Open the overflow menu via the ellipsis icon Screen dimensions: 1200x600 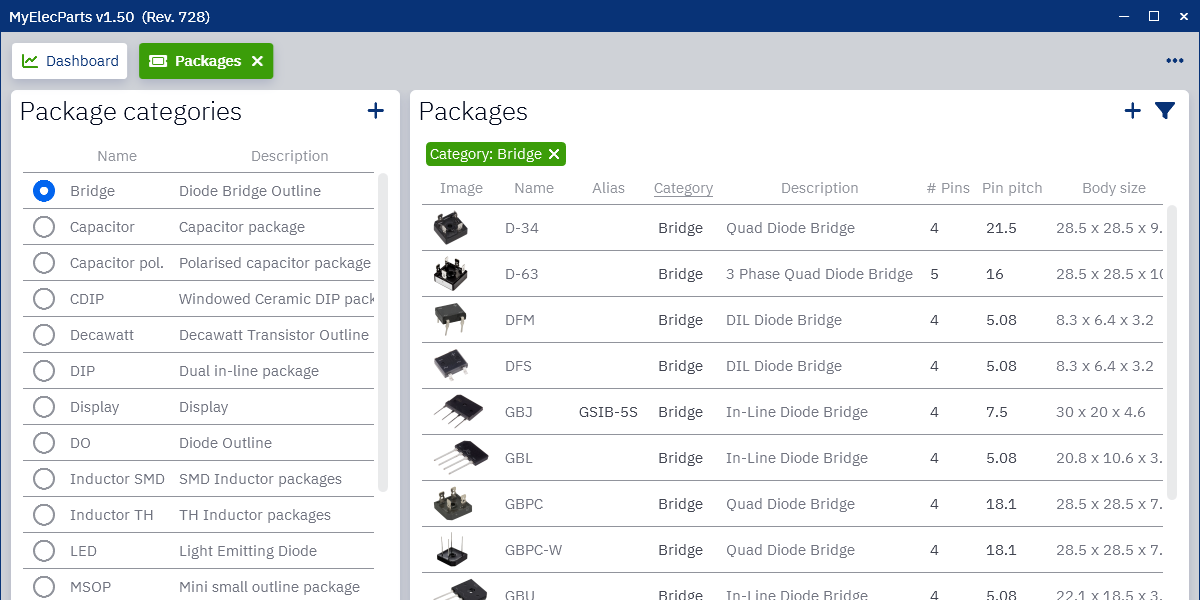click(x=1174, y=60)
